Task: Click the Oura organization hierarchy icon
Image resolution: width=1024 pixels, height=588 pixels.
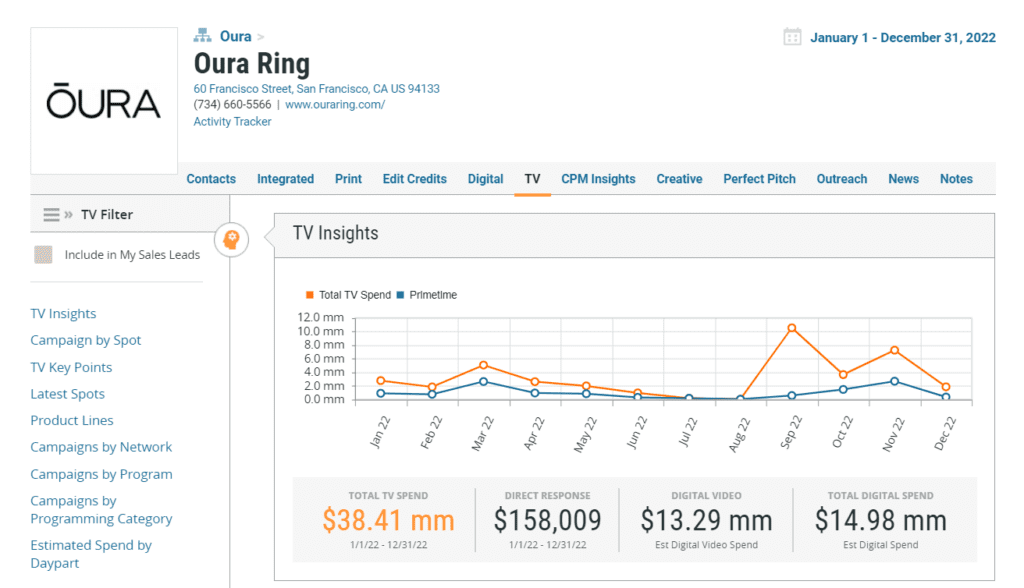Action: point(202,35)
